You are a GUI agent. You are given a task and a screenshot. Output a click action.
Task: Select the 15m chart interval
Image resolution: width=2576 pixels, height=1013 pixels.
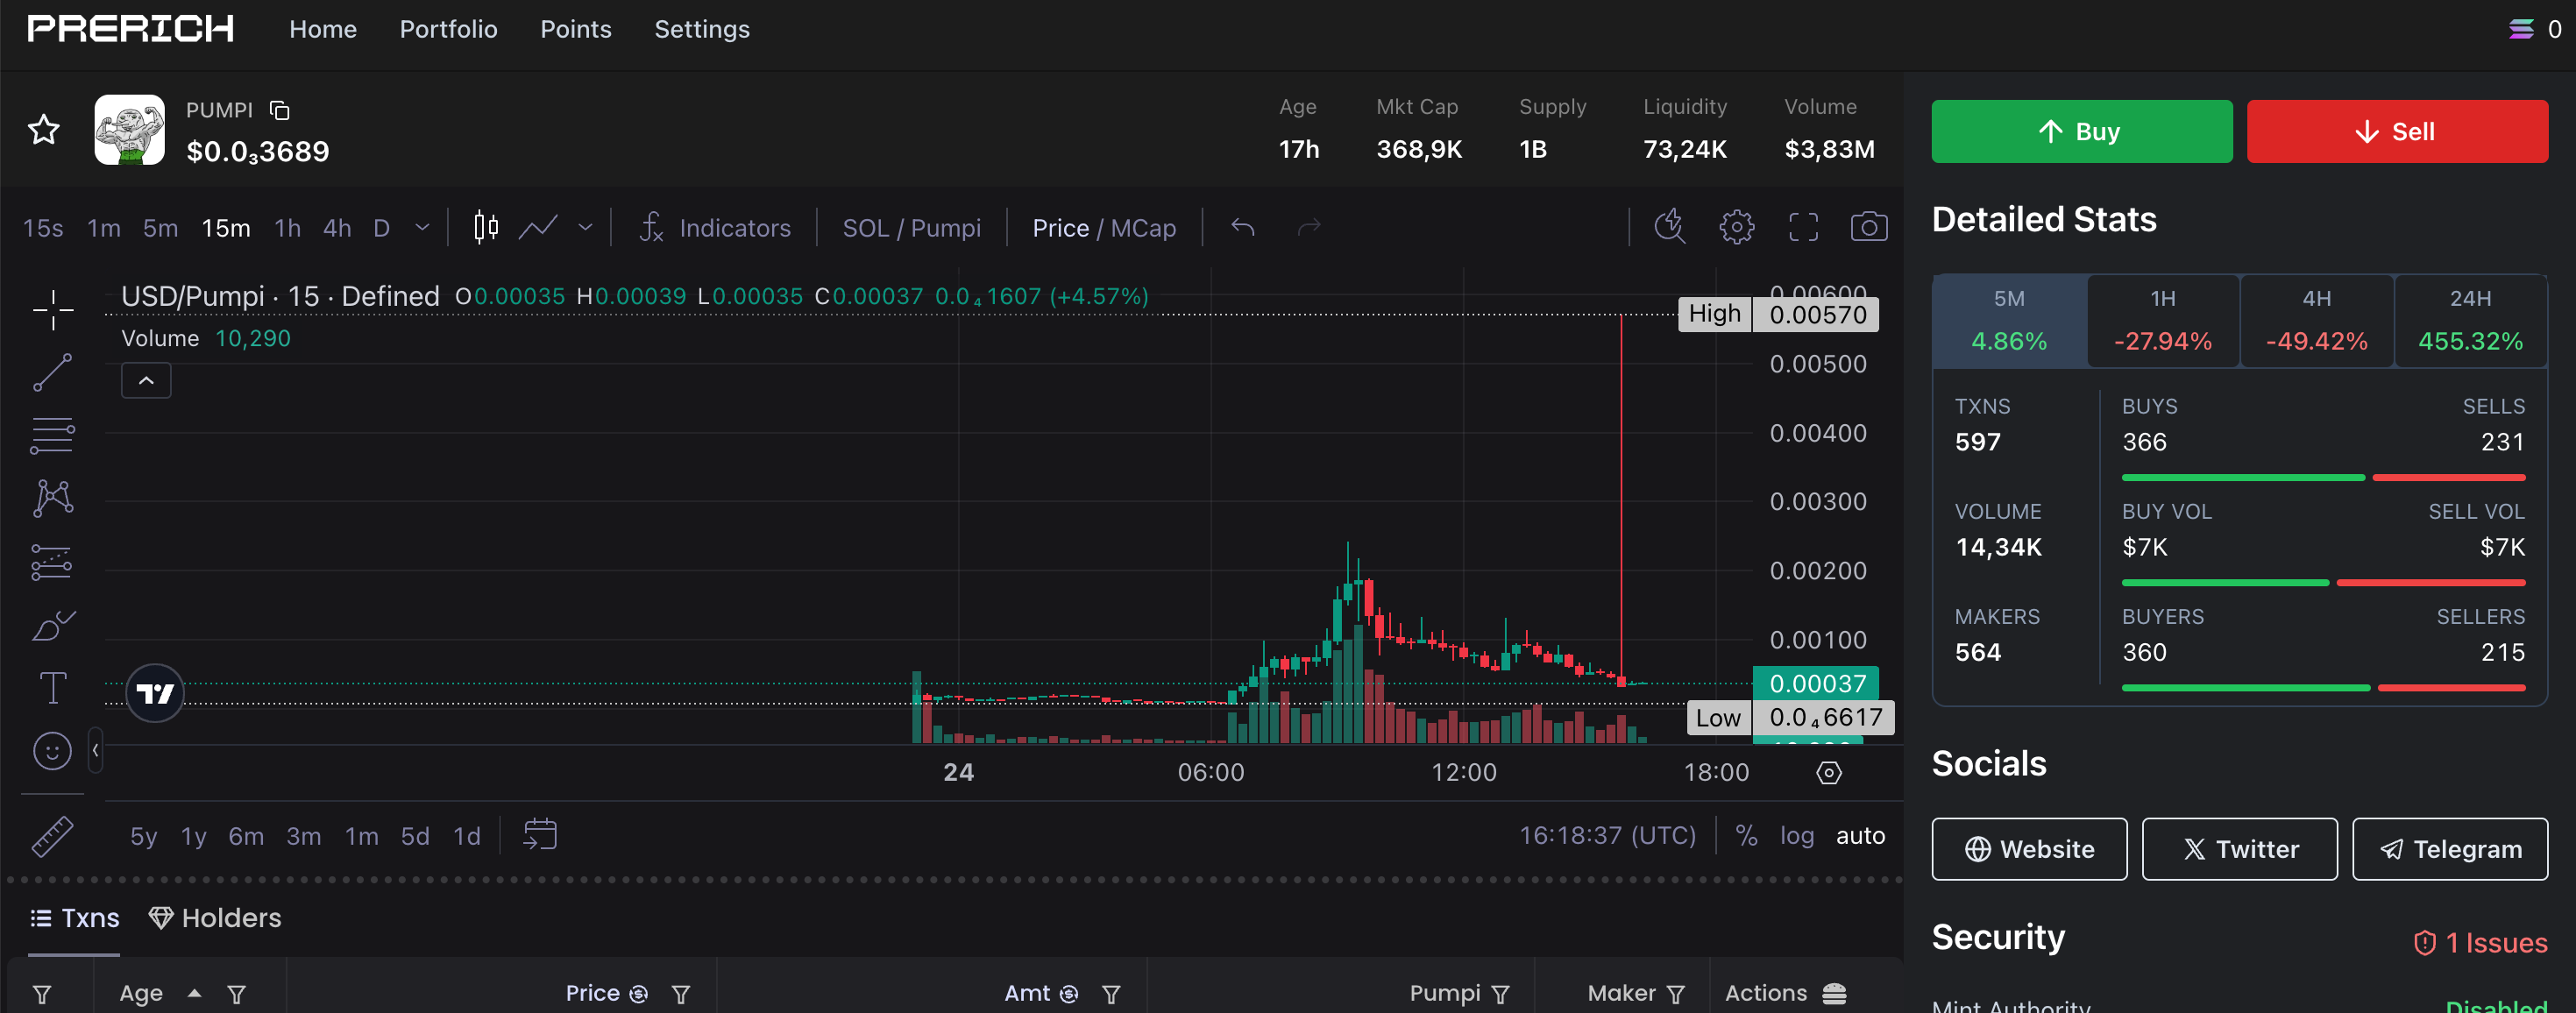point(226,228)
